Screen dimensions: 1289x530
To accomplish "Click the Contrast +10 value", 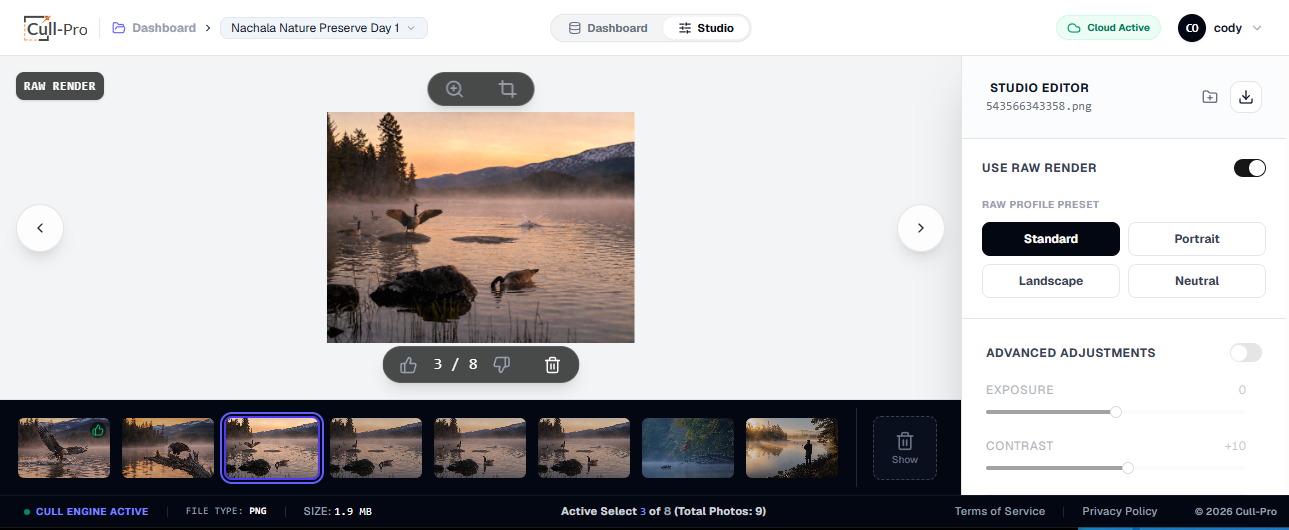I will point(1235,446).
